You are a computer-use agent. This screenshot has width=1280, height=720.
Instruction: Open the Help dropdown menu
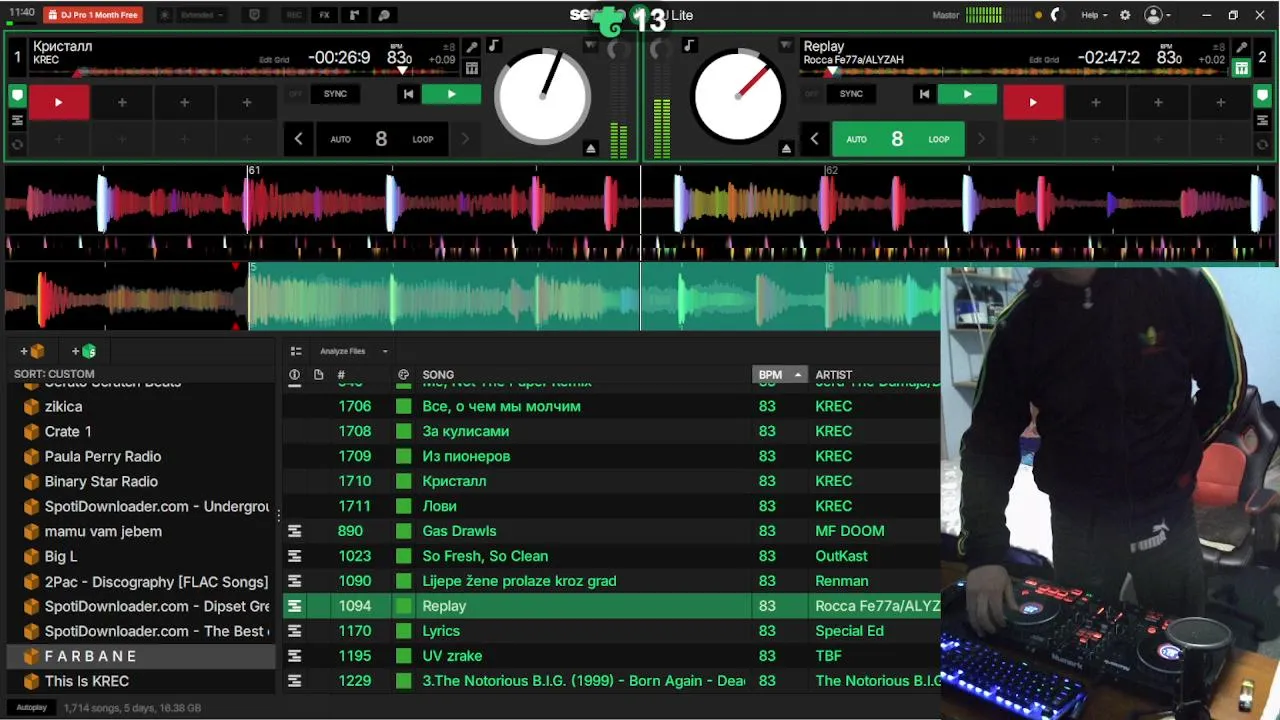(1095, 15)
